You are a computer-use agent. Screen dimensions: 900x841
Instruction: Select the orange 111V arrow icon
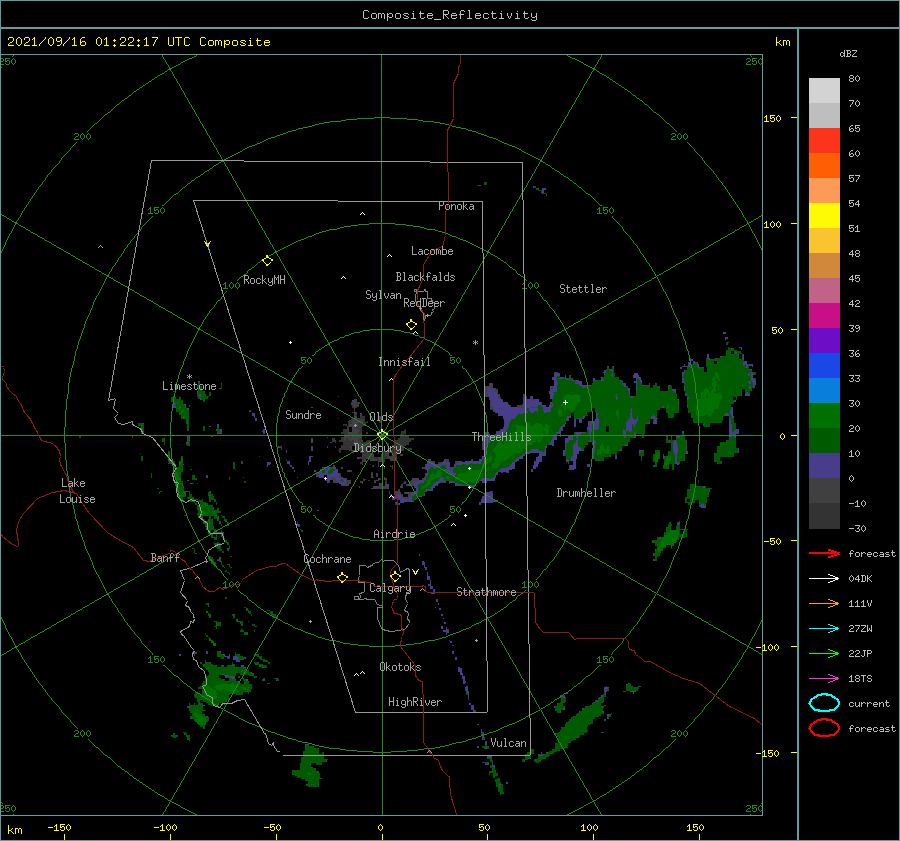824,603
